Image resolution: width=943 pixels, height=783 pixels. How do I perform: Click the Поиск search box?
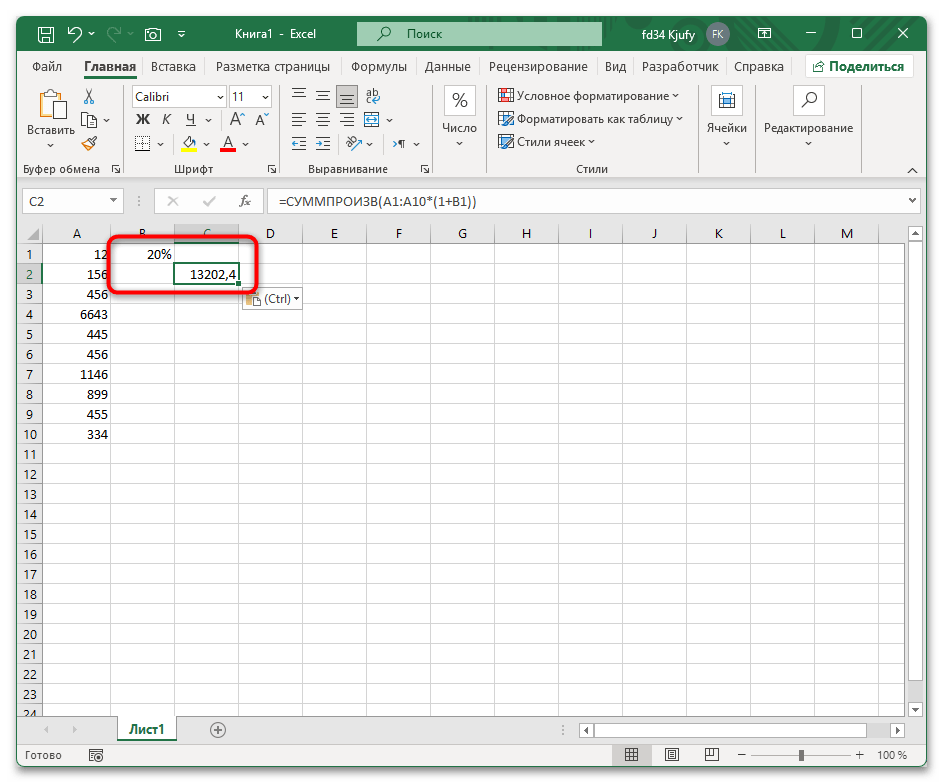click(x=479, y=34)
